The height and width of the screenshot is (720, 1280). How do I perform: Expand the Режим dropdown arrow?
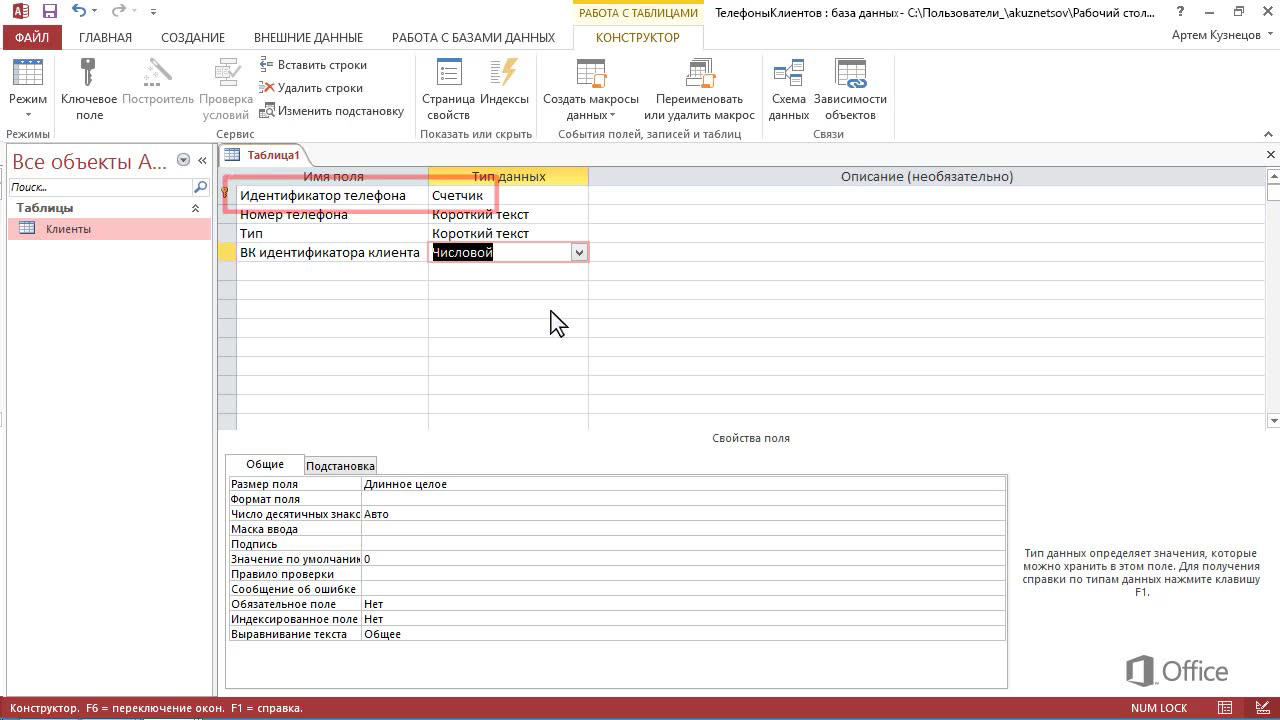[x=28, y=115]
